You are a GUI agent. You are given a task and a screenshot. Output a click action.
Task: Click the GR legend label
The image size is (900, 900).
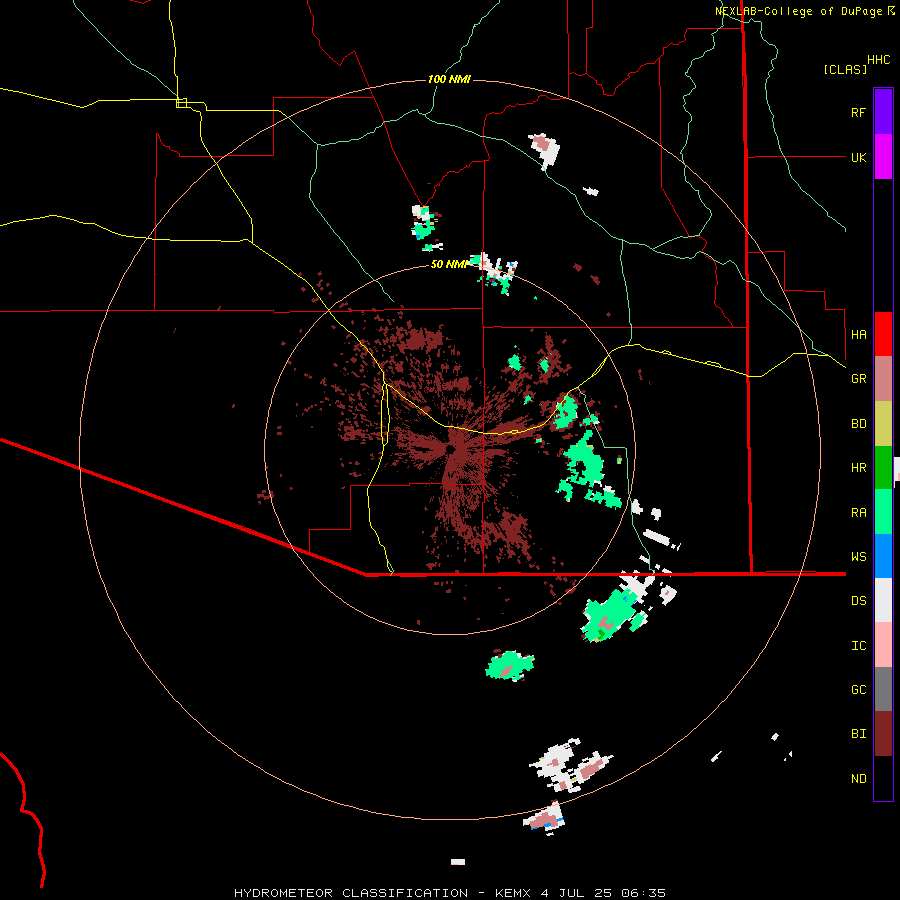(x=858, y=379)
